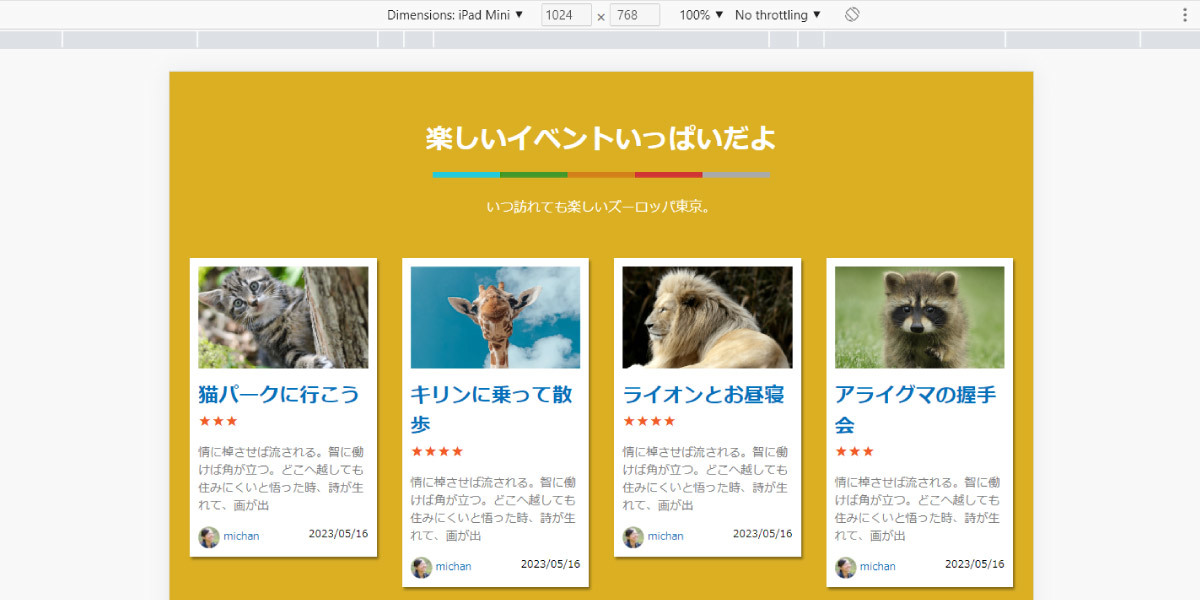
Task: Click the date 2023/05/16 on cat card
Action: tap(338, 534)
